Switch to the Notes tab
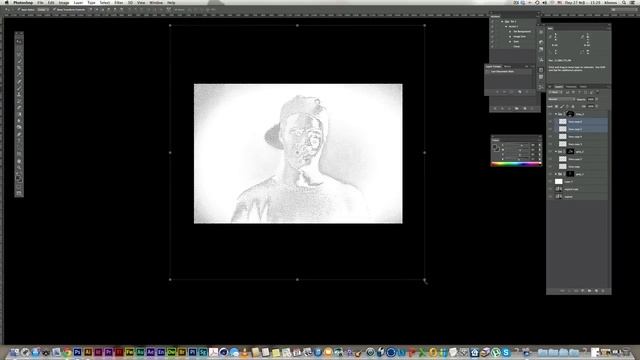This screenshot has height=360, width=640. [x=507, y=66]
